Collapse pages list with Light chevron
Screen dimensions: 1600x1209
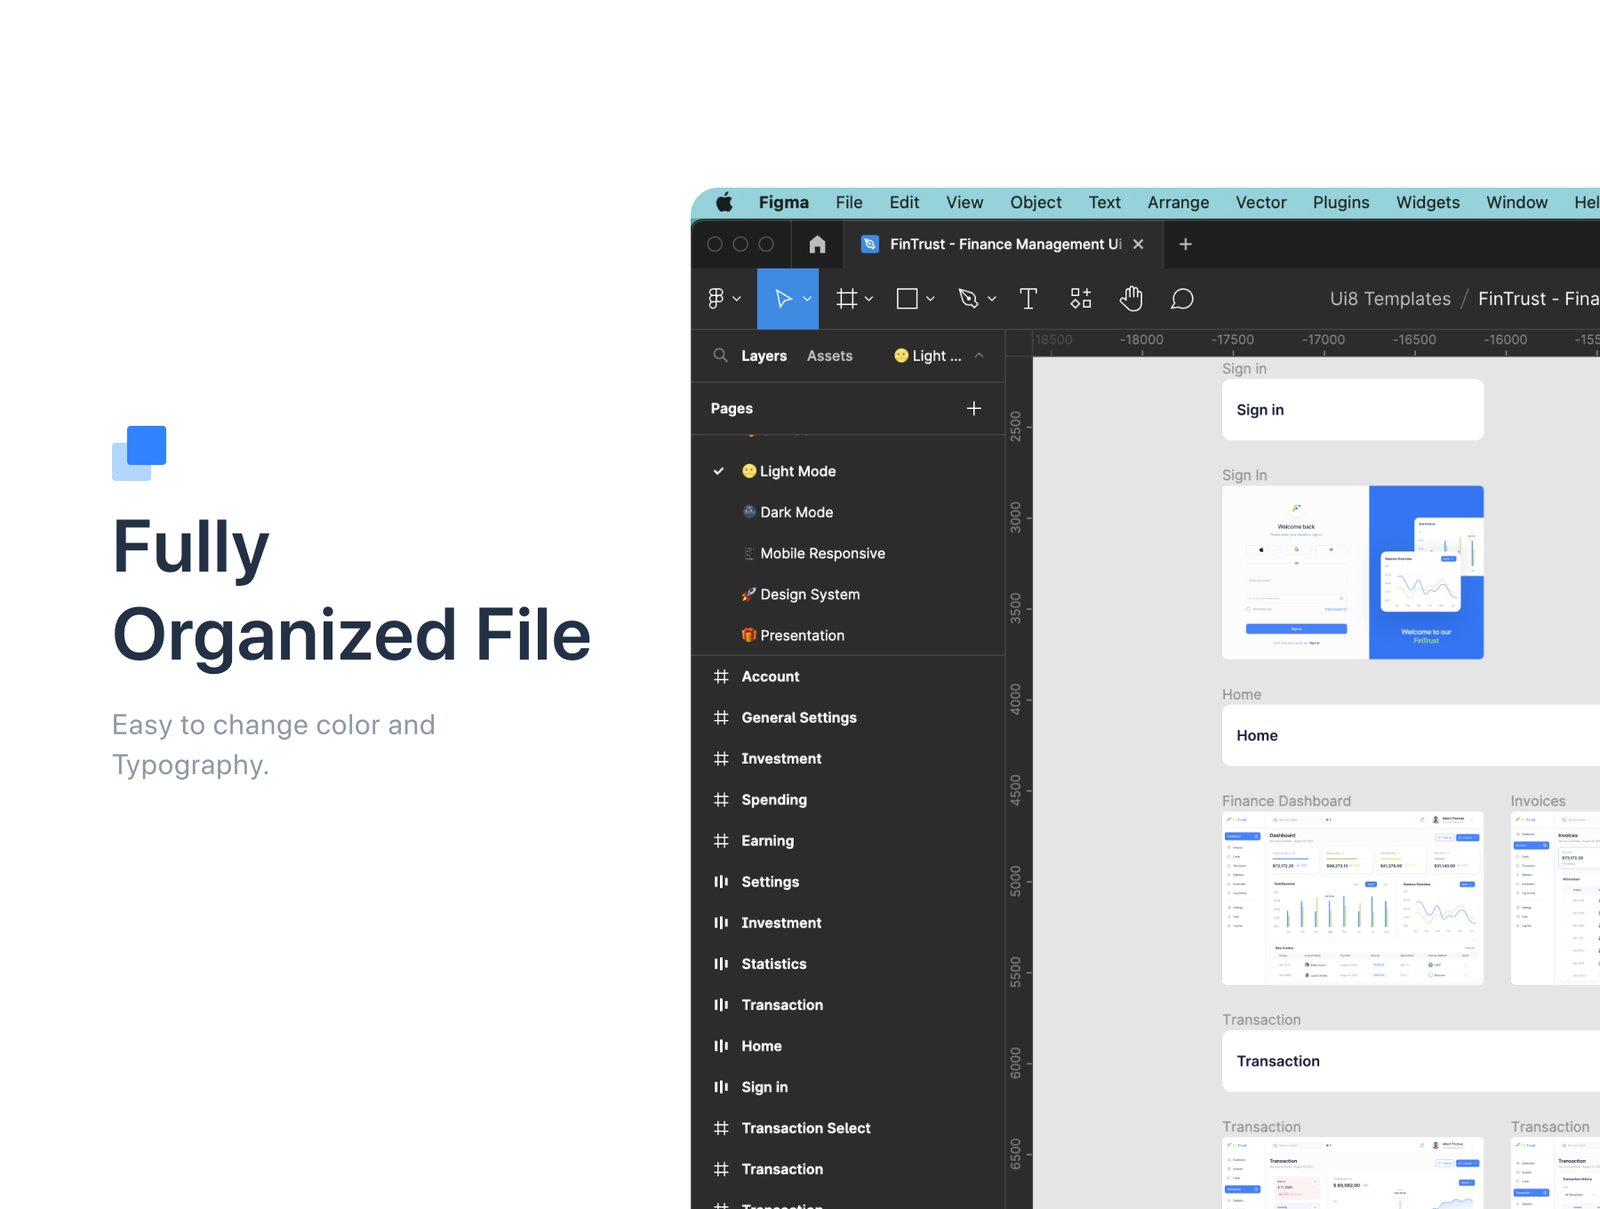[979, 356]
